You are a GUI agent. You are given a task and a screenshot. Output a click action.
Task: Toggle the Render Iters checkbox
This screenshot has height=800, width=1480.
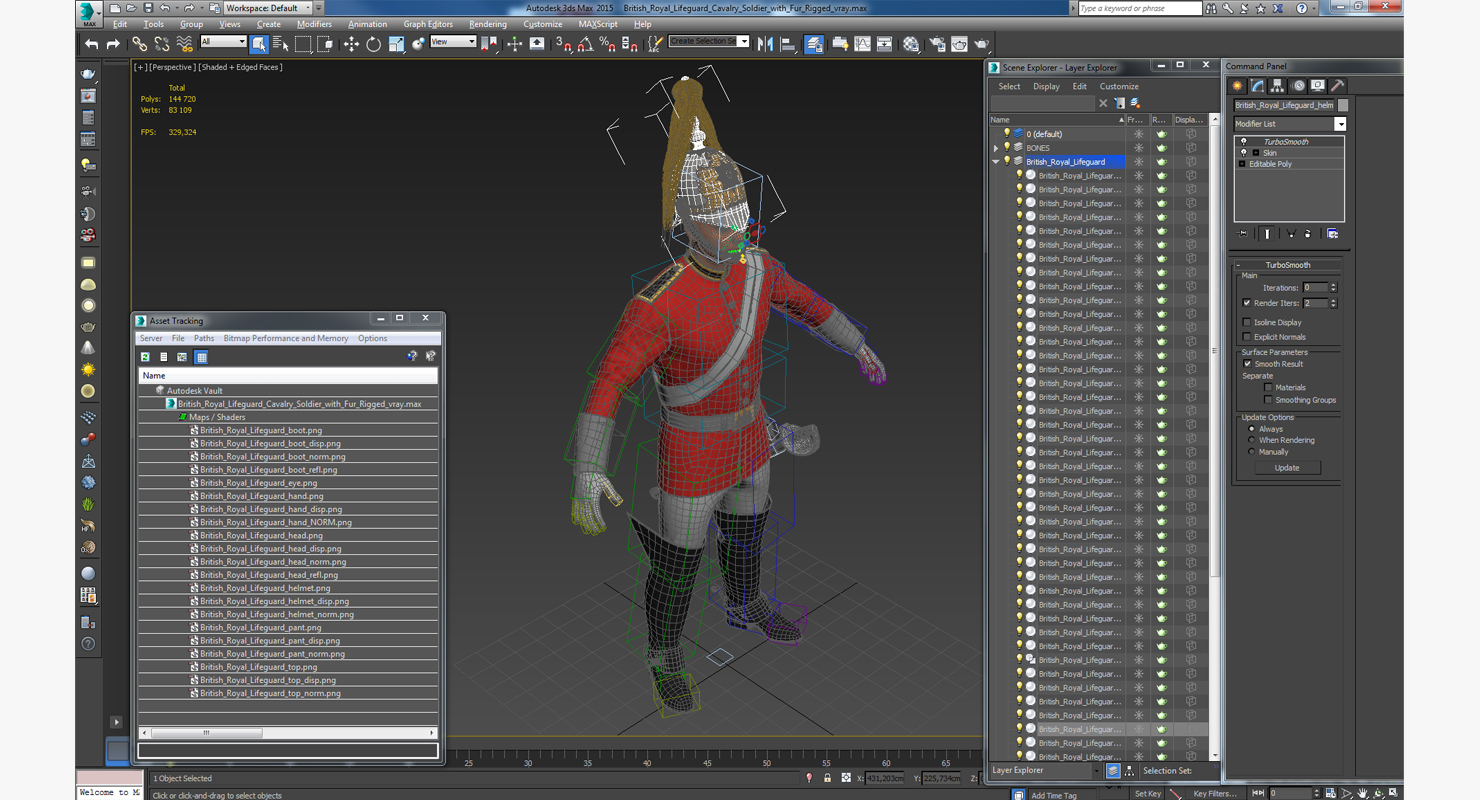point(1247,303)
